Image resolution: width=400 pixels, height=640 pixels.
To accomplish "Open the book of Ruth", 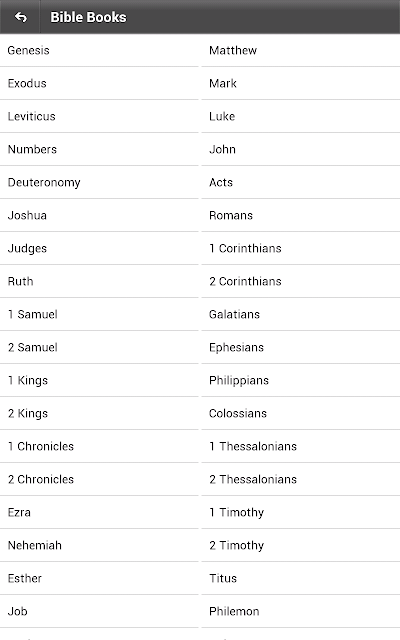I will (x=99, y=282).
